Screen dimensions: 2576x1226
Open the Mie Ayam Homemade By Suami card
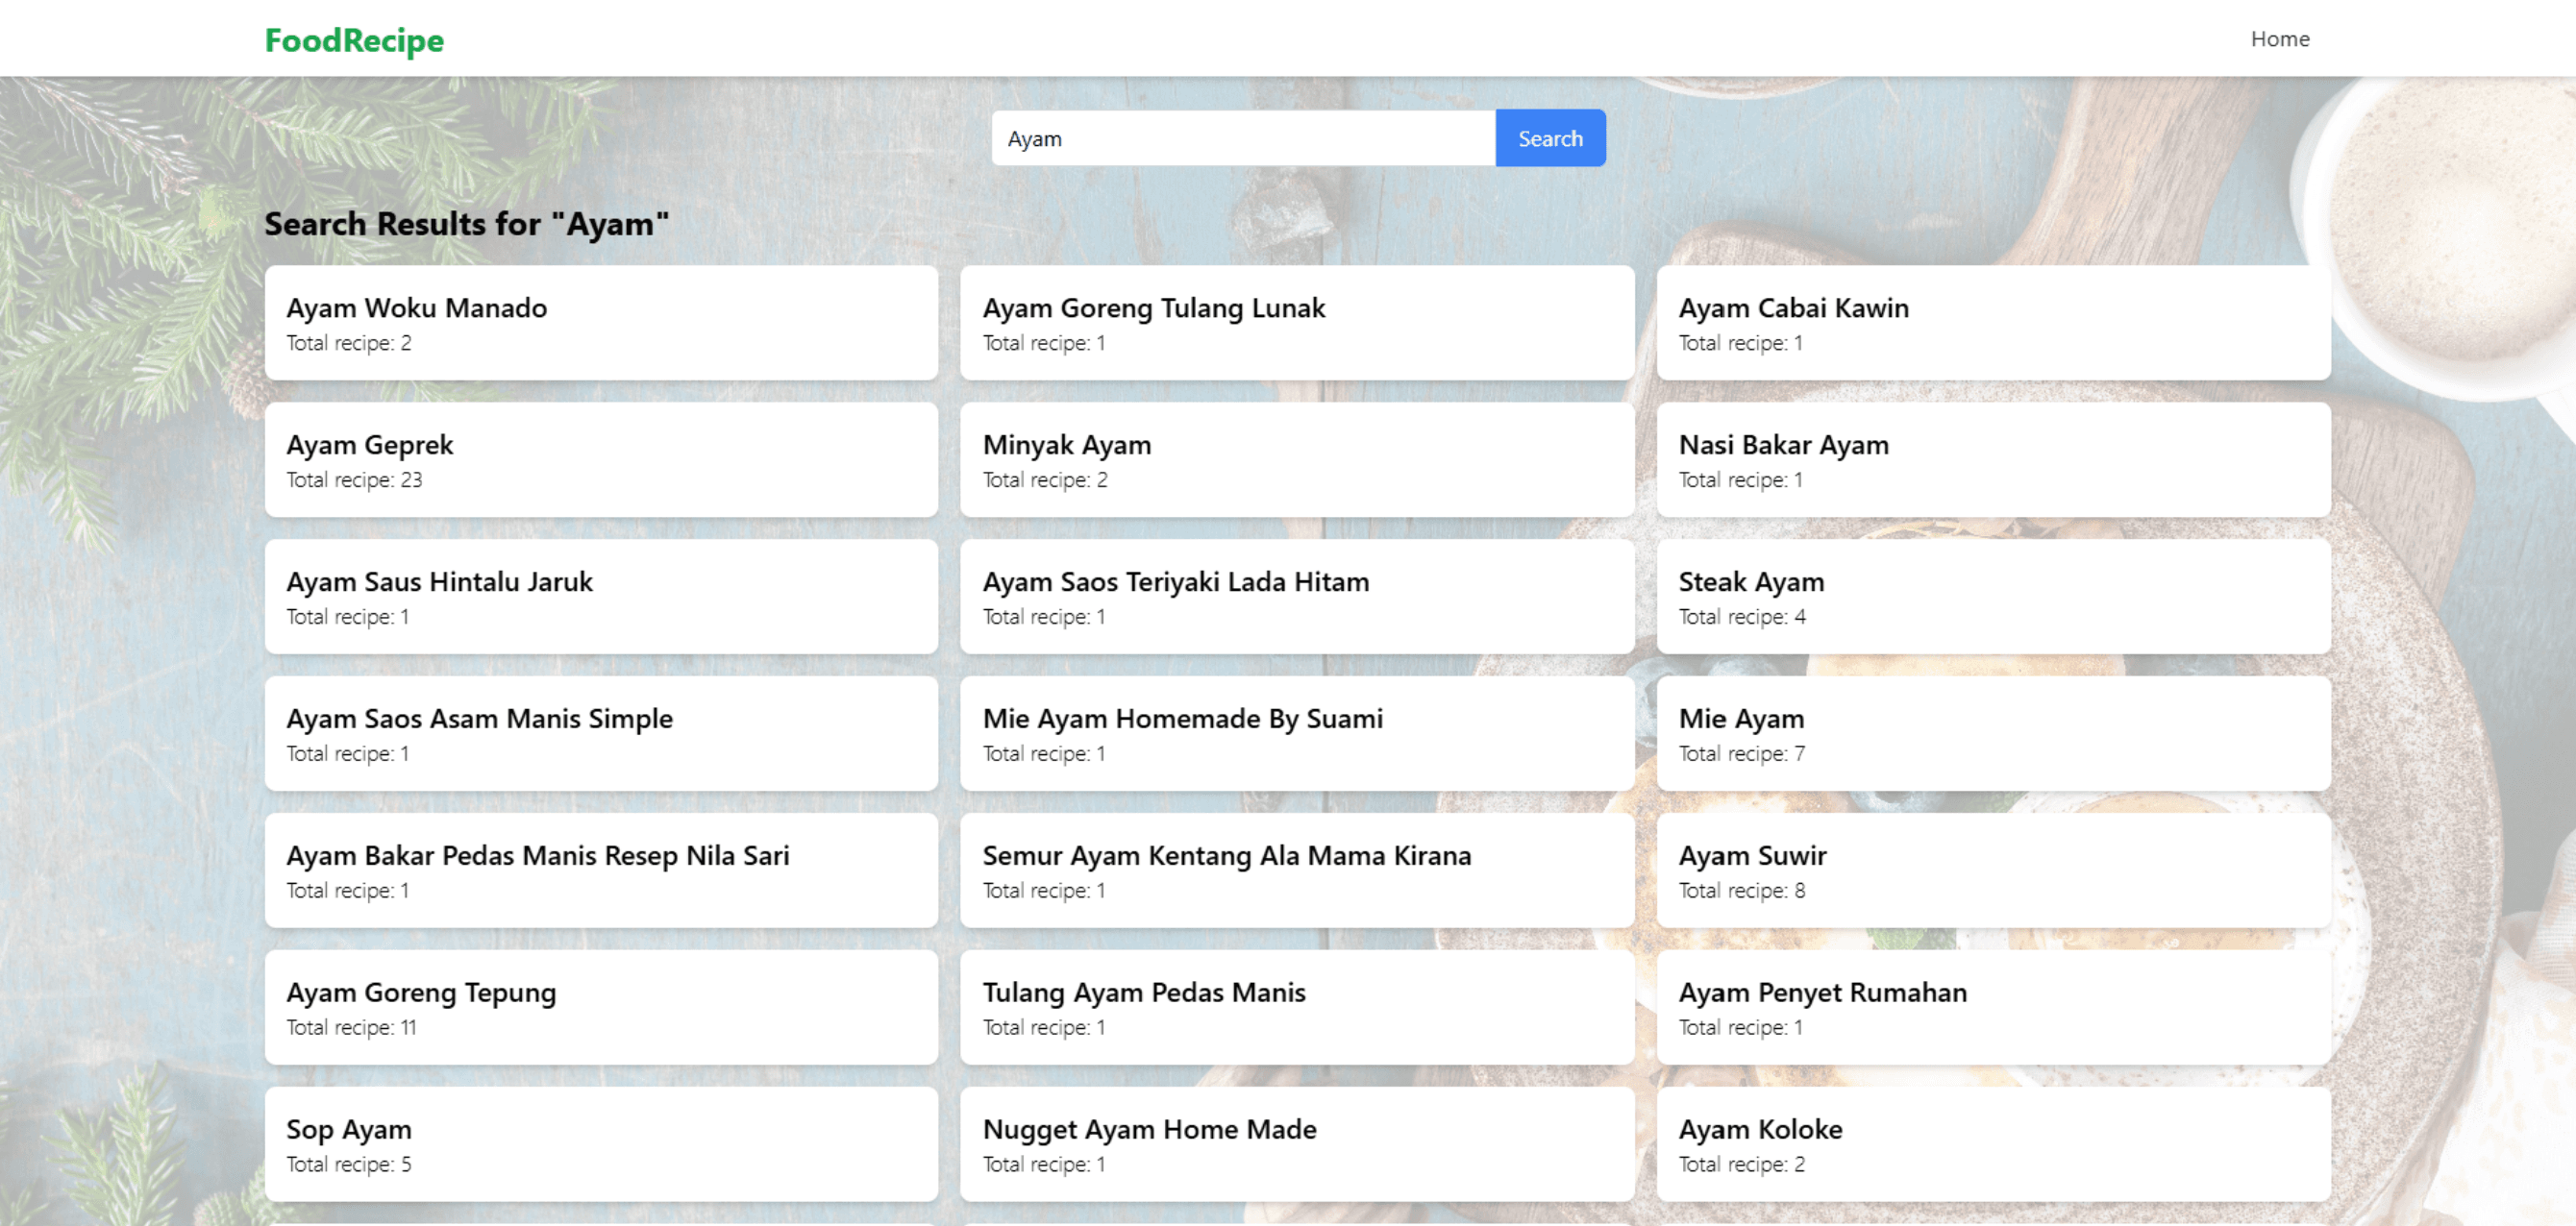1297,733
